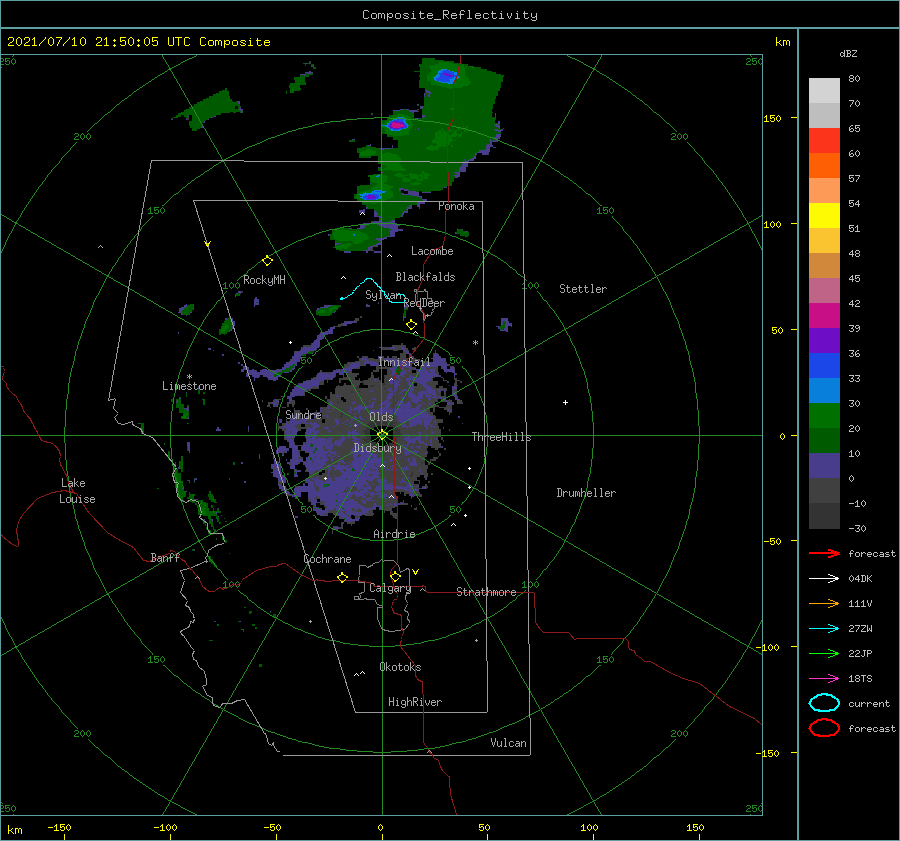Viewport: 900px width, 841px height.
Task: Pick the magenta 39-42 dBZ color swatch
Action: (824, 315)
